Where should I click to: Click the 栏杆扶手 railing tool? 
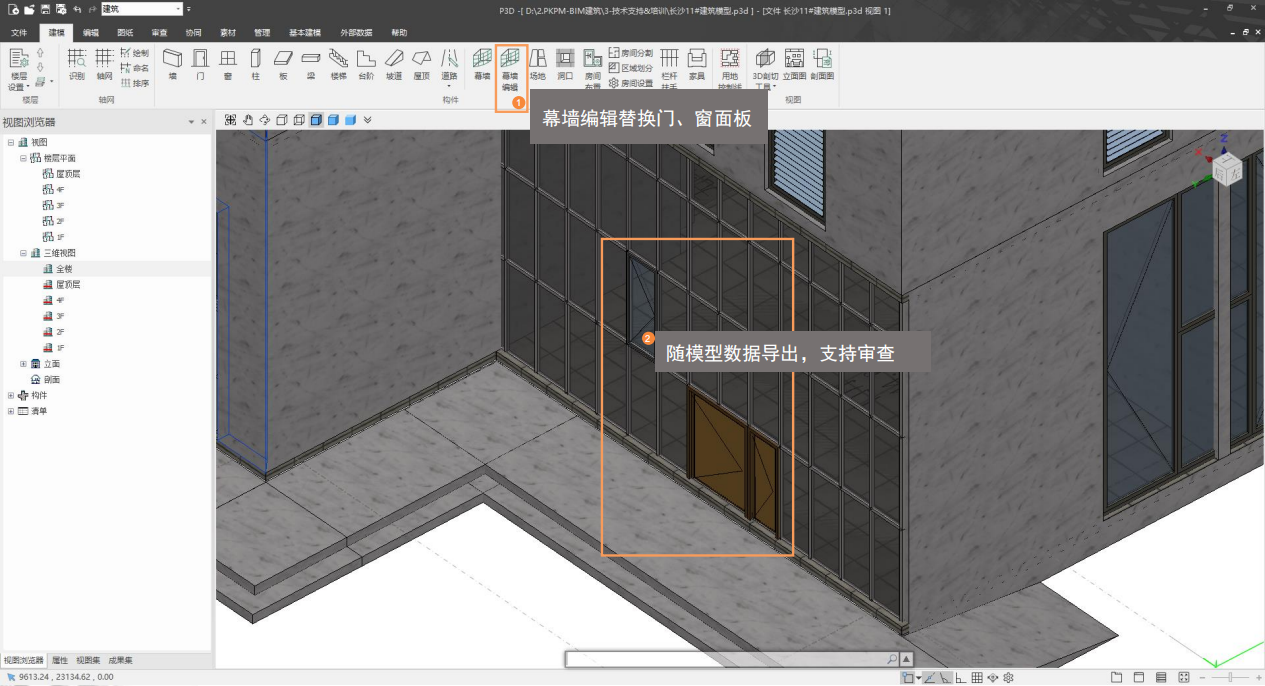(x=669, y=66)
